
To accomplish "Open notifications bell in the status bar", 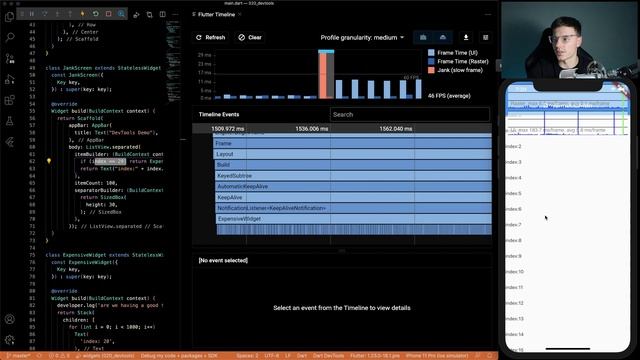I will (490, 356).
